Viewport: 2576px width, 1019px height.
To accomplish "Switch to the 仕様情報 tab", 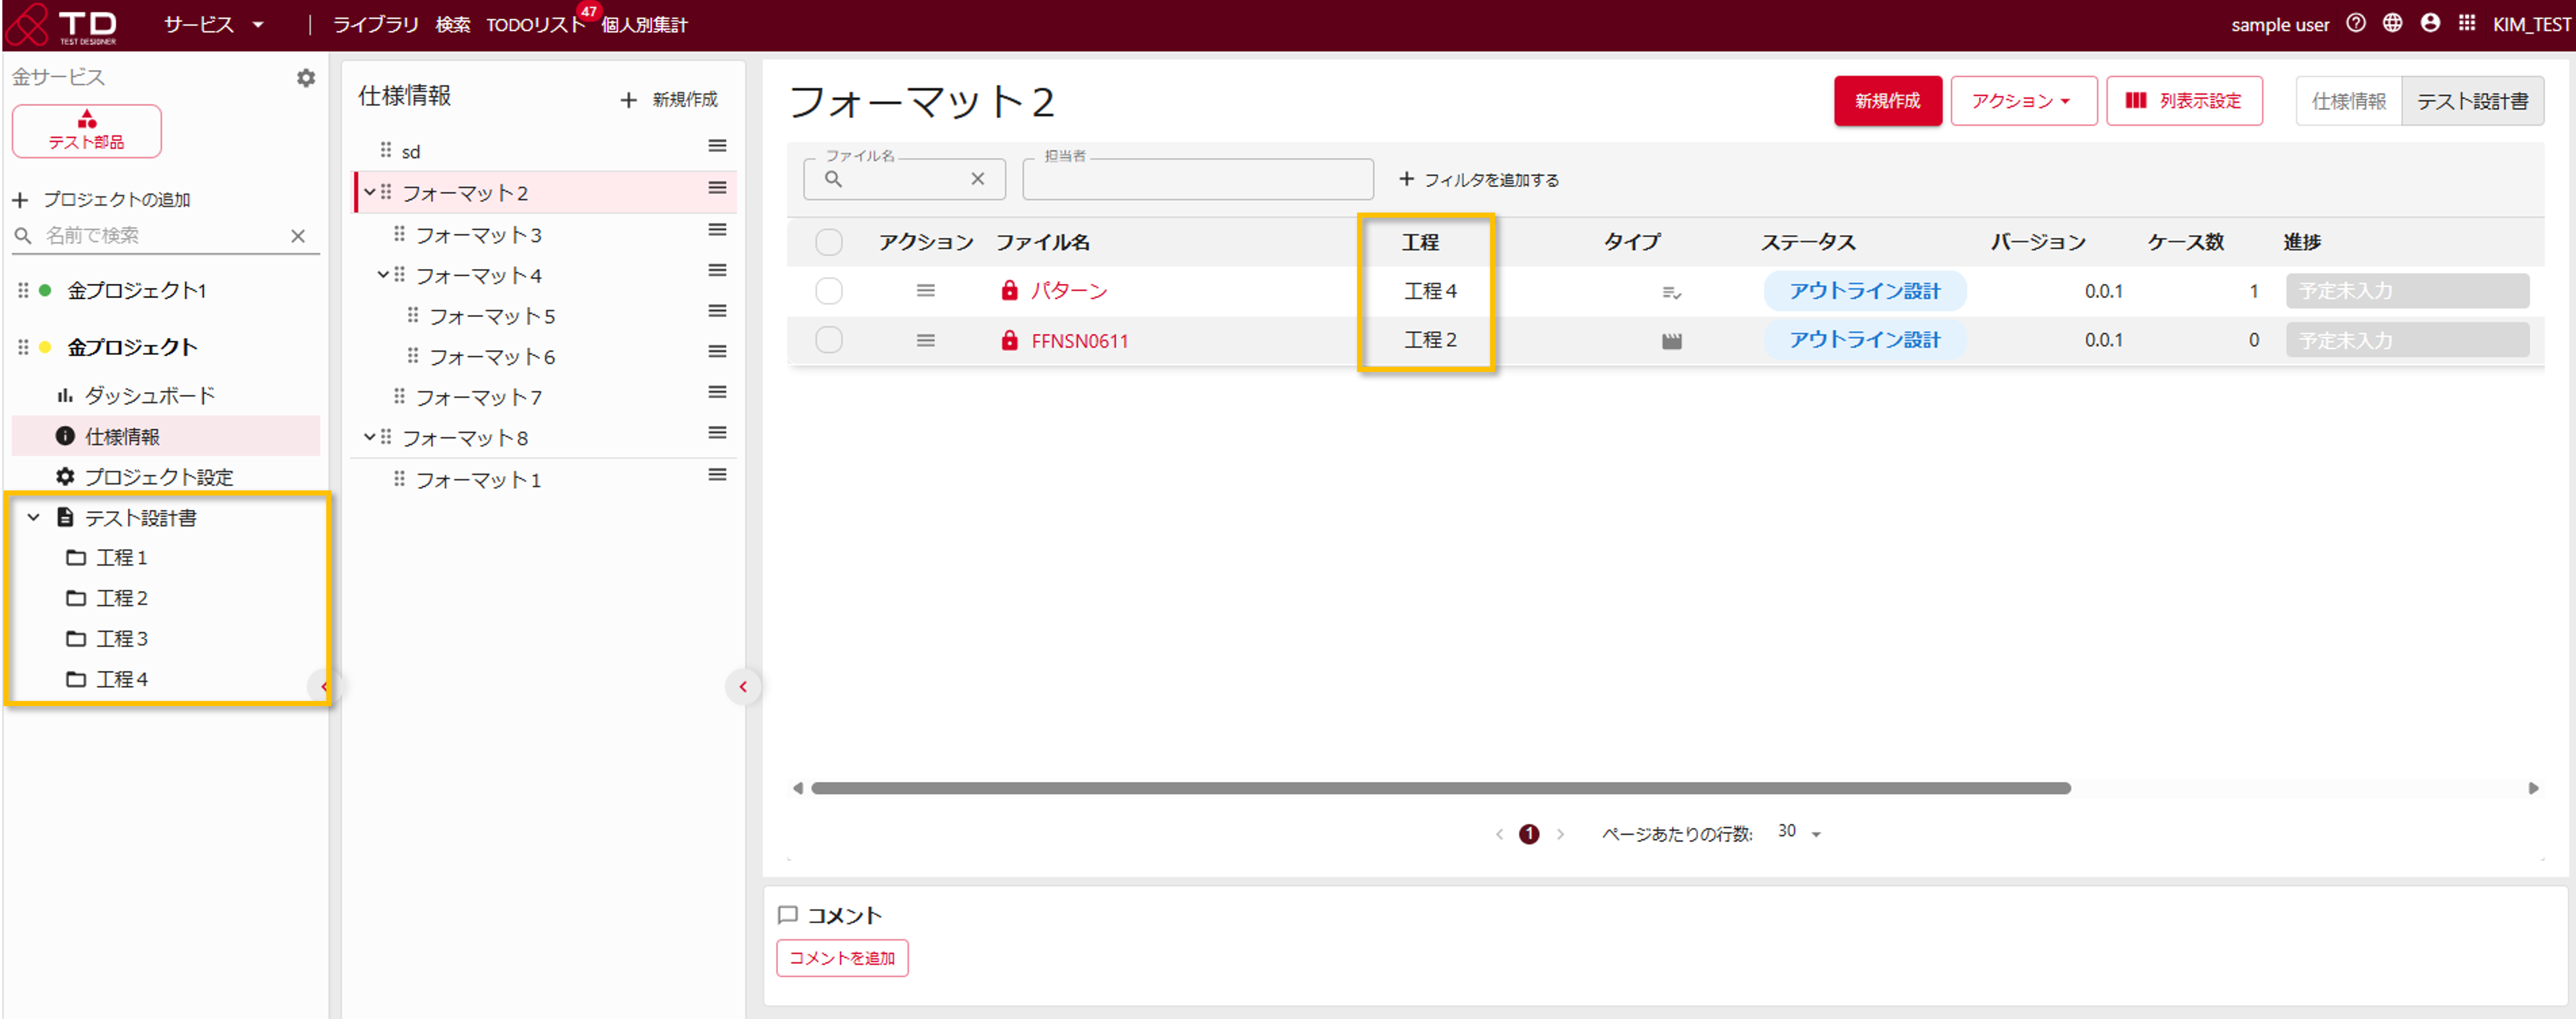I will click(x=2349, y=101).
